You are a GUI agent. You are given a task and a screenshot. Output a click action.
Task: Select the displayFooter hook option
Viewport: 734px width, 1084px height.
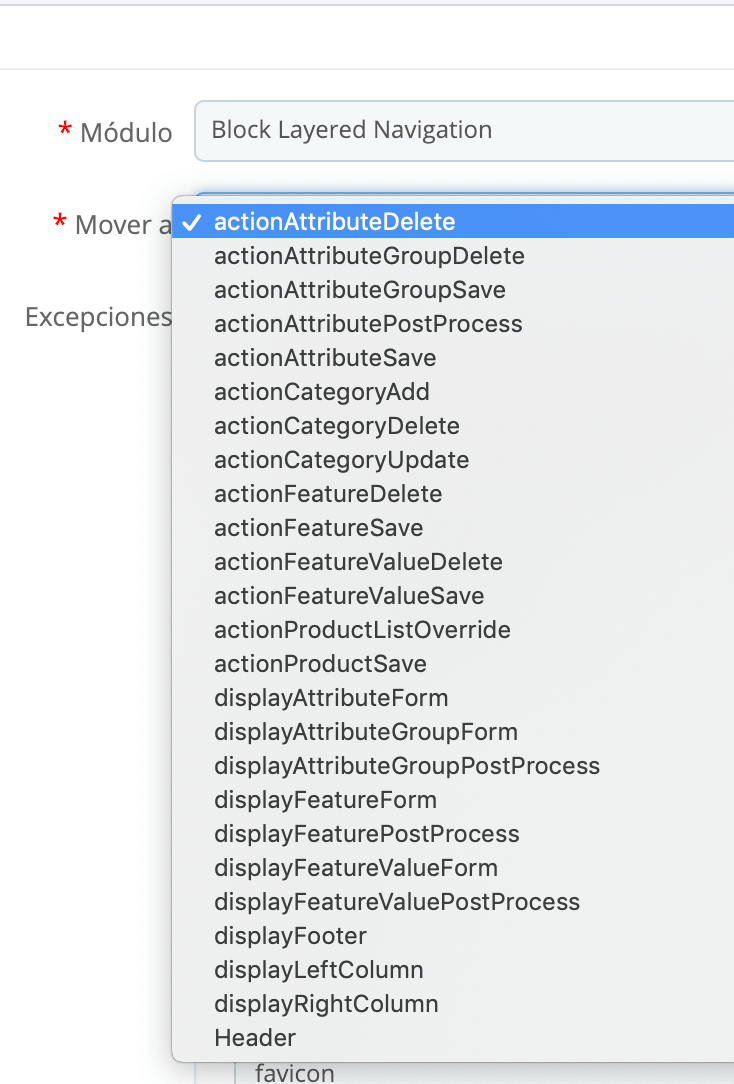[x=290, y=936]
